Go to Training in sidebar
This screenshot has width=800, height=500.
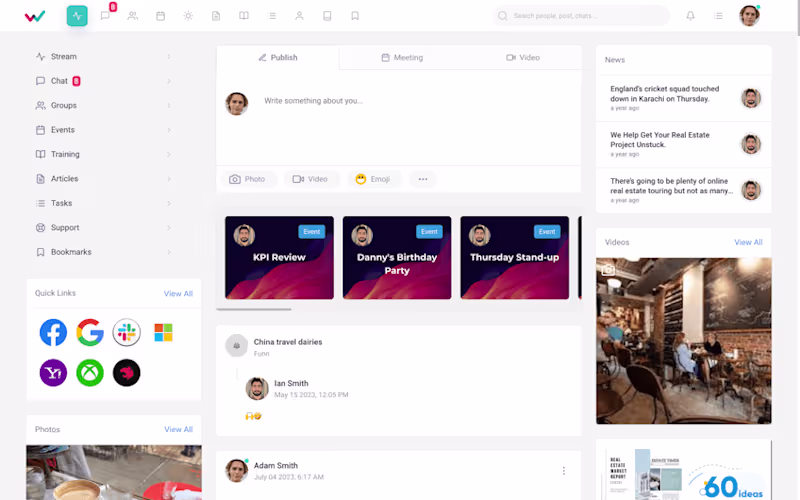pyautogui.click(x=65, y=155)
